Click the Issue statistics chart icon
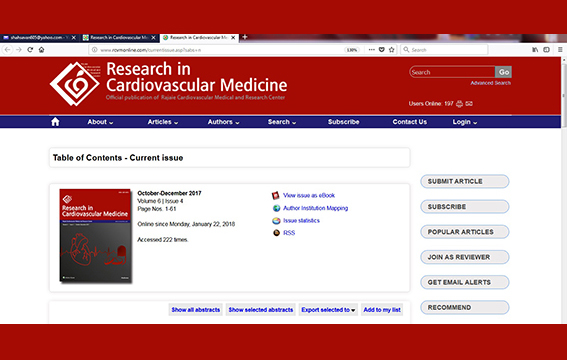 point(276,220)
